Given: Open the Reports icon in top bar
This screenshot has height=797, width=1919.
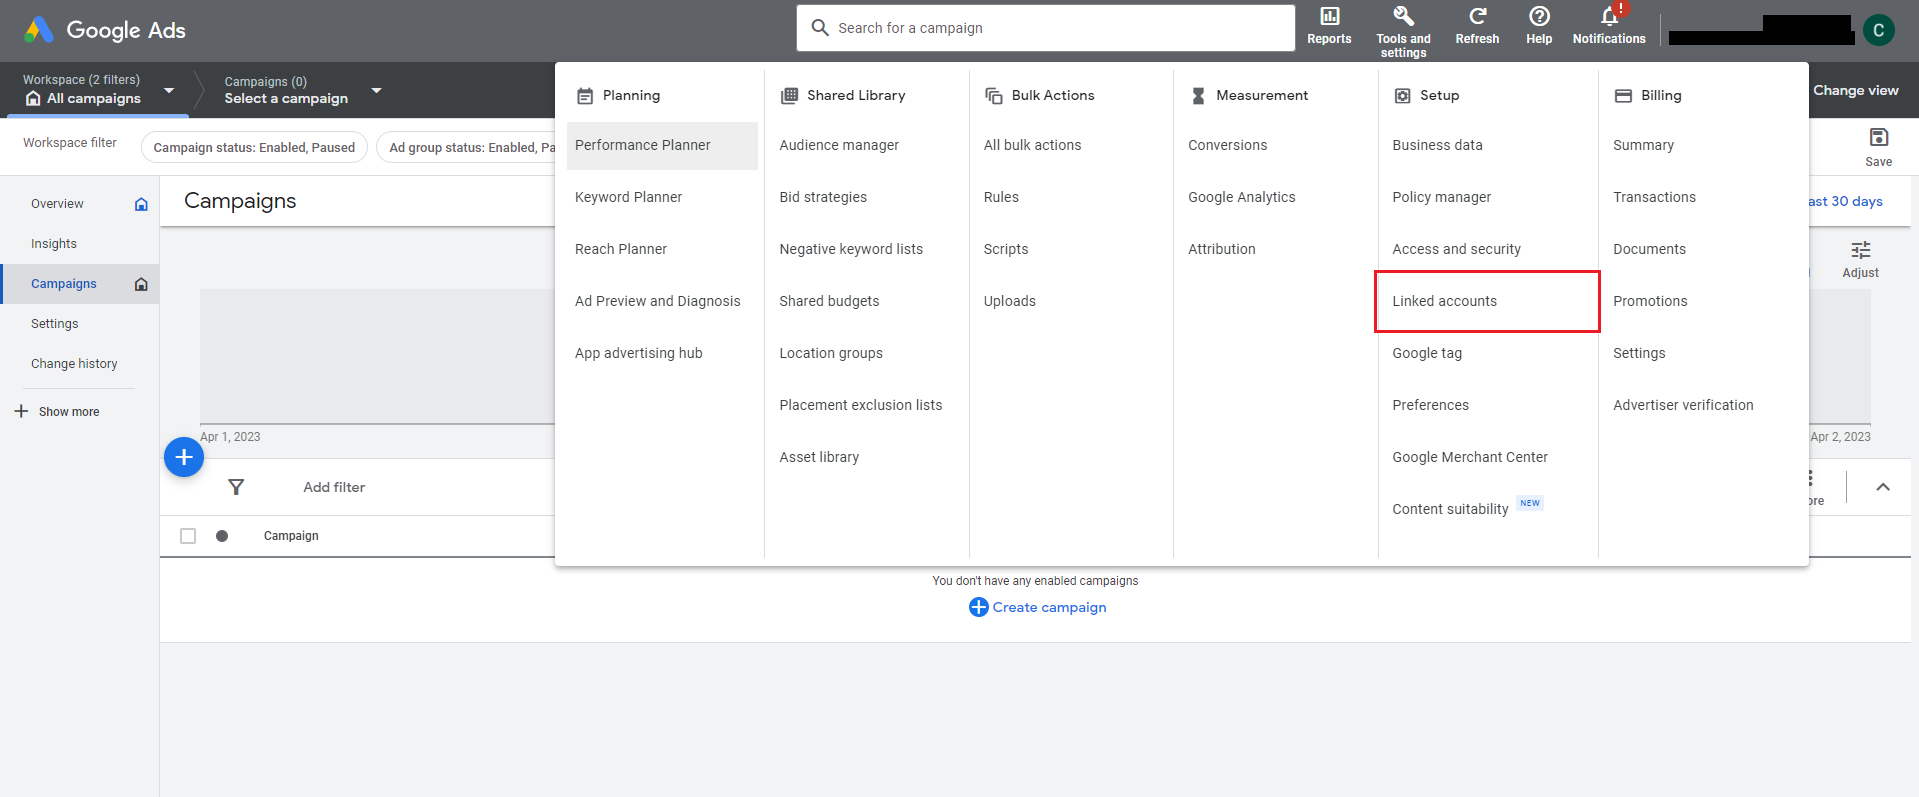Looking at the screenshot, I should [1329, 17].
